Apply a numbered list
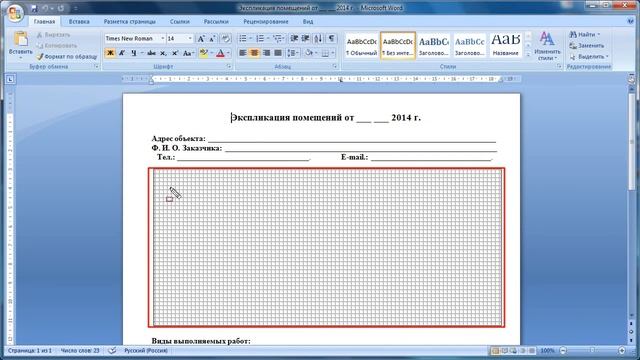This screenshot has width=640, height=360. click(x=260, y=39)
